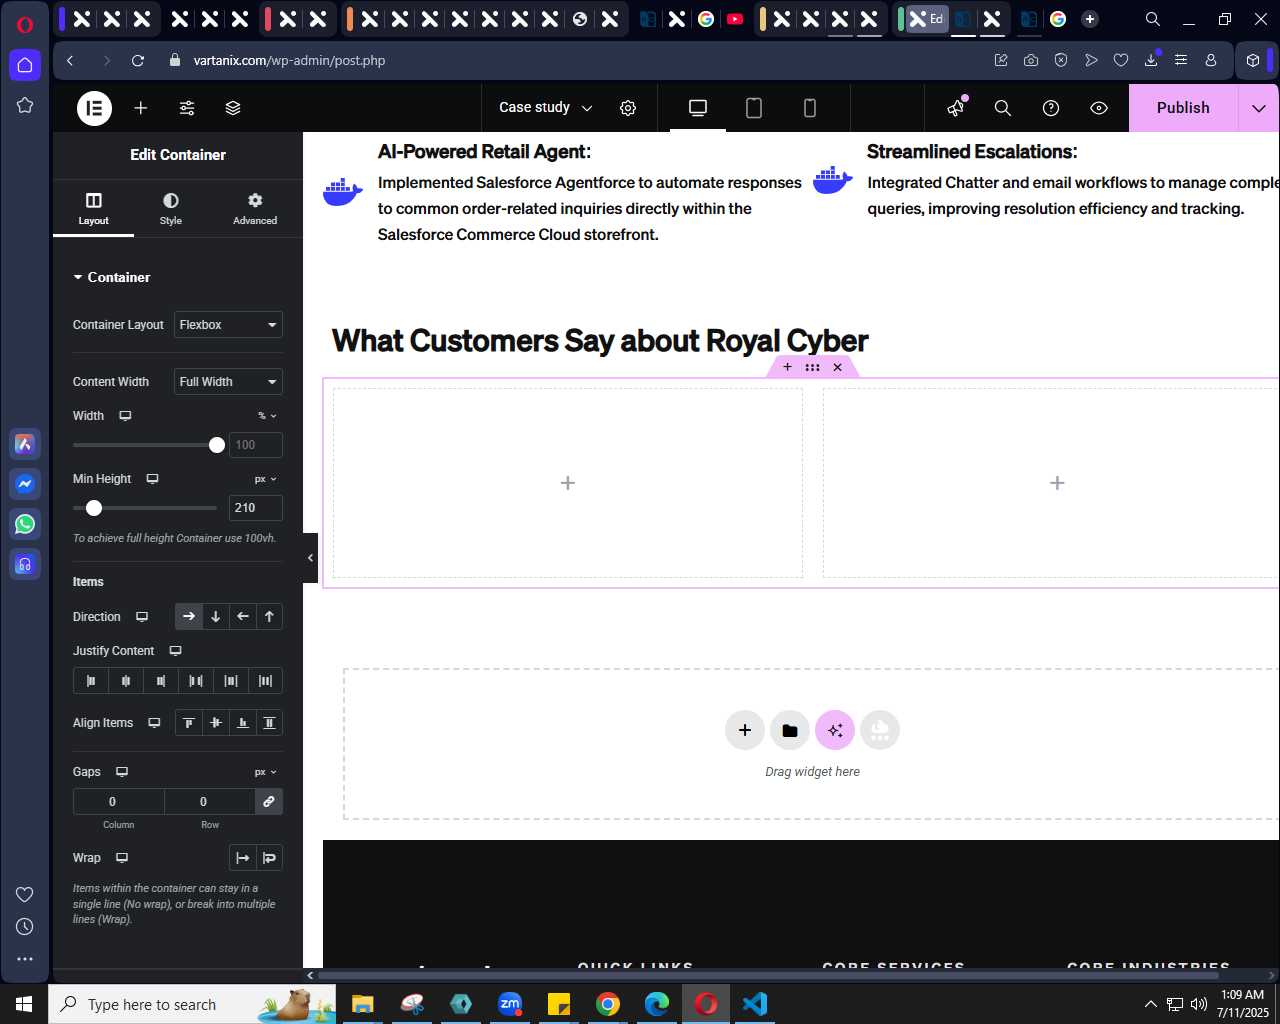Set Justify Content to End

pos(161,681)
